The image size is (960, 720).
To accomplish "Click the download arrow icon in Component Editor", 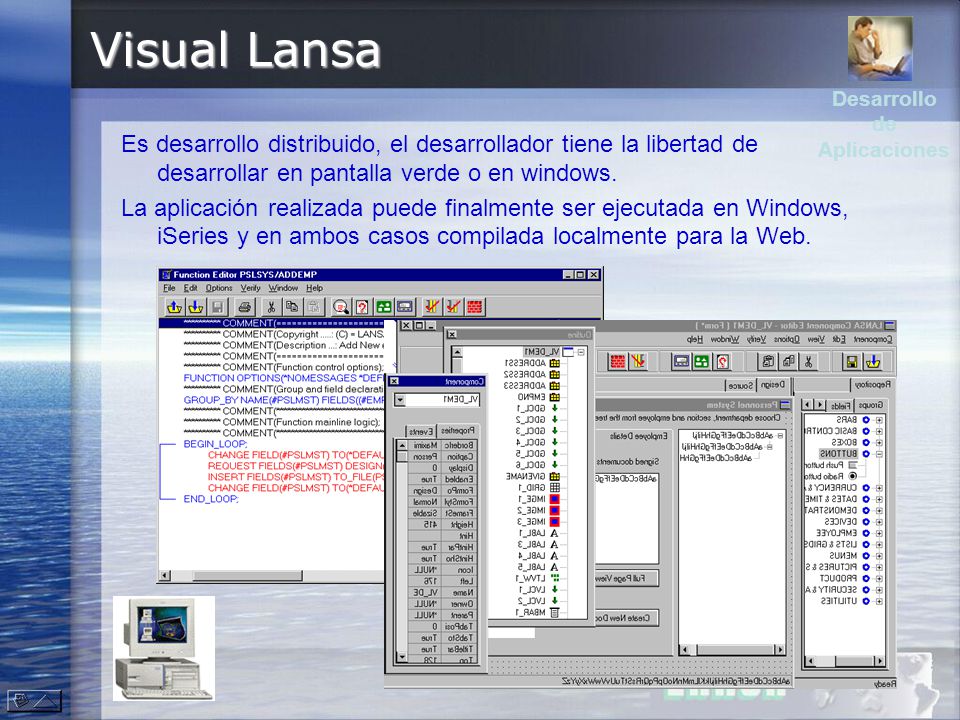I will (873, 362).
